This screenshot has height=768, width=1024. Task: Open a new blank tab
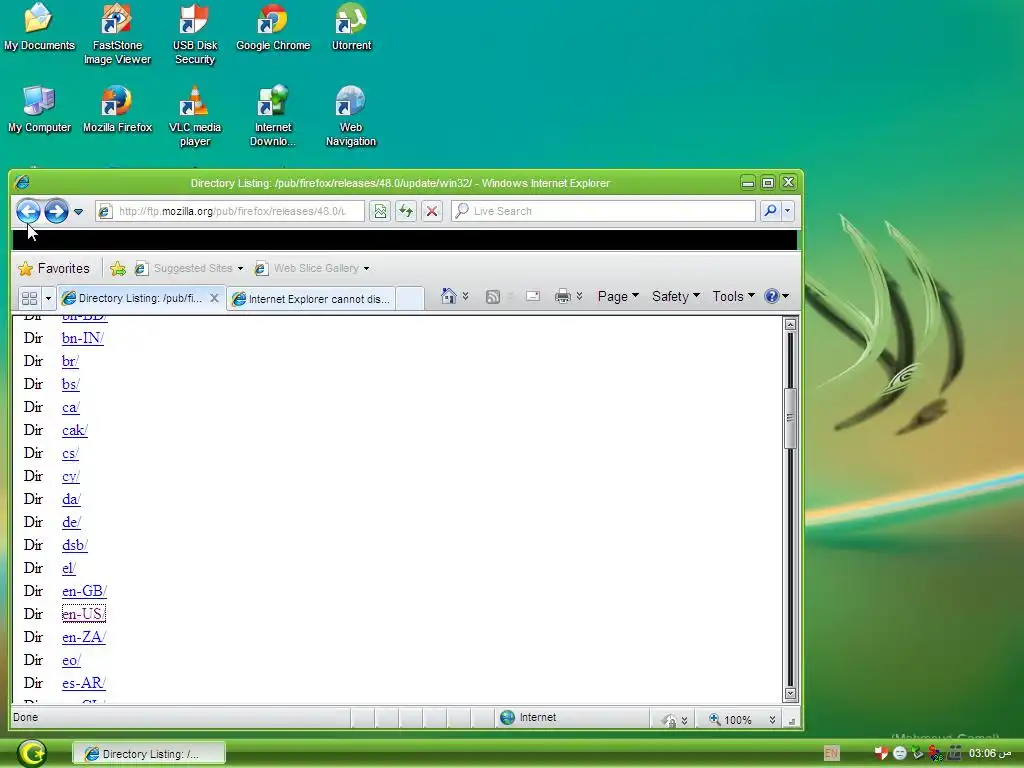coord(409,298)
